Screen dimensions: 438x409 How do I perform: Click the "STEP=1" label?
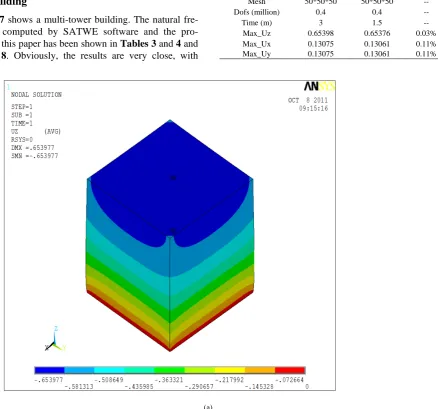(x=22, y=107)
